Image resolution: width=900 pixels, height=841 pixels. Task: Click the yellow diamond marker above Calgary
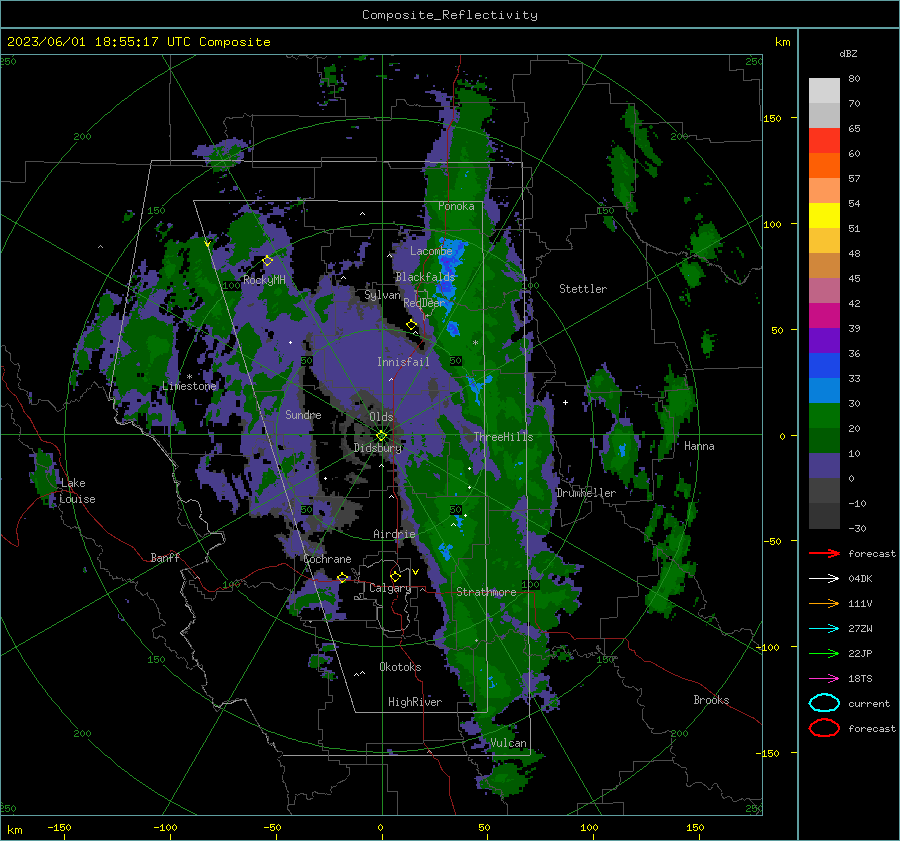click(395, 576)
